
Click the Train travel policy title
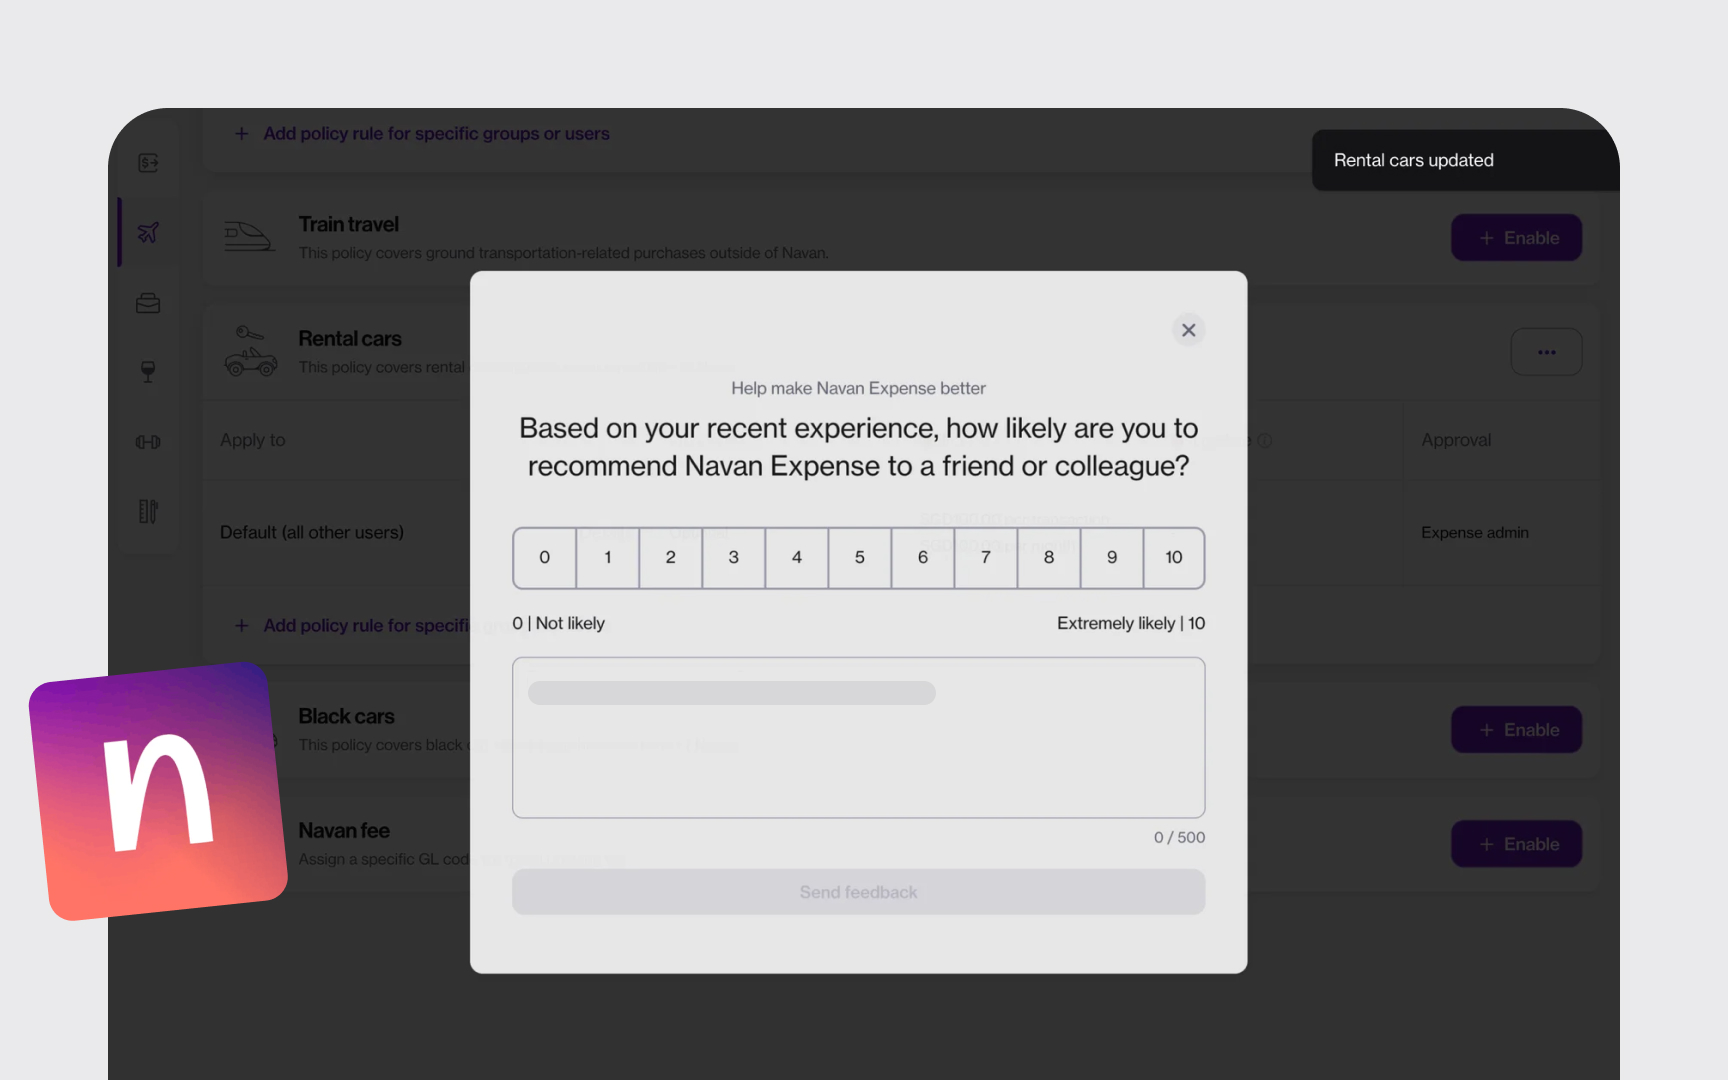pyautogui.click(x=349, y=224)
